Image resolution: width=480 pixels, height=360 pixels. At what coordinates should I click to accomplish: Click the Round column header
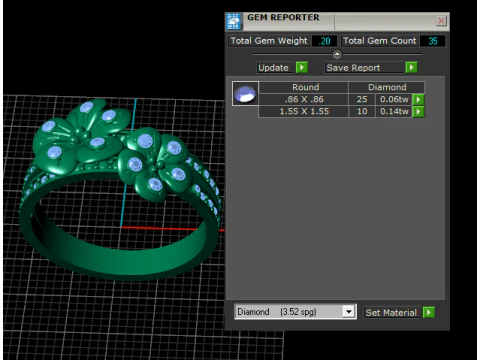(304, 87)
